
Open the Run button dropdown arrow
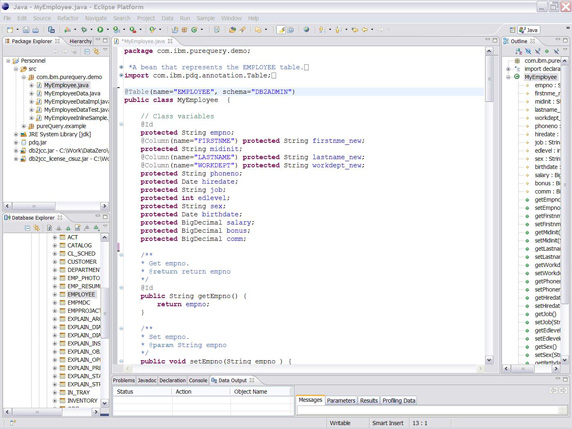pos(107,30)
